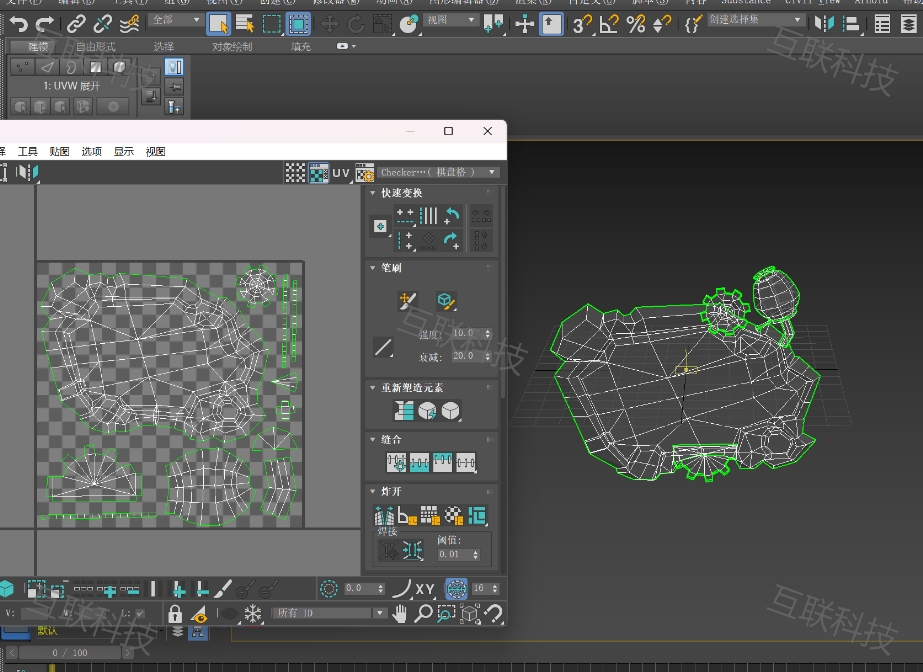
Task: Open 选项 menu in UV editor
Action: pyautogui.click(x=91, y=151)
